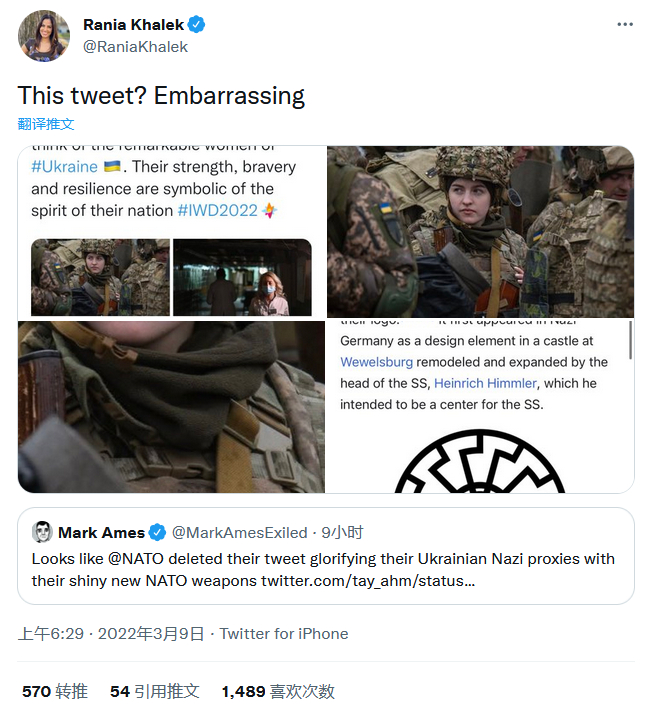Open the bottom-right black sun symbol image

pos(480,406)
